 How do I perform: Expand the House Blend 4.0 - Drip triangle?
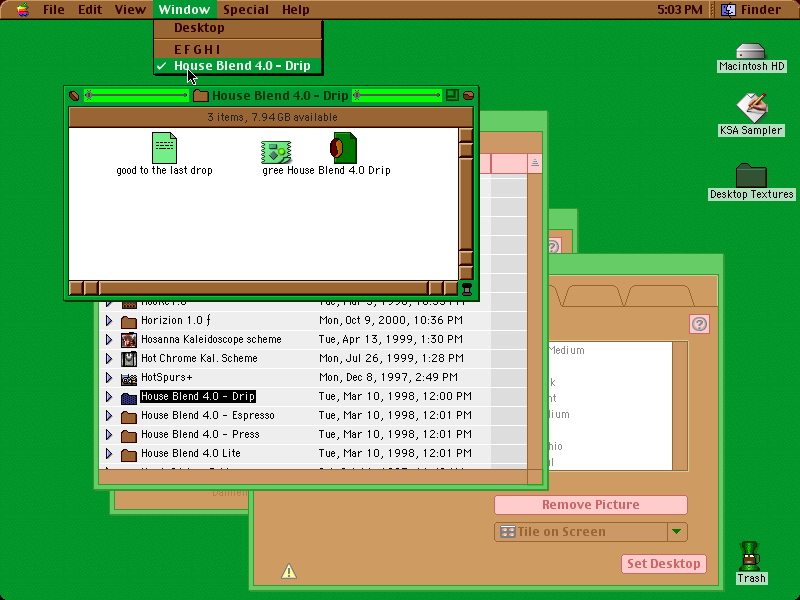pyautogui.click(x=109, y=396)
